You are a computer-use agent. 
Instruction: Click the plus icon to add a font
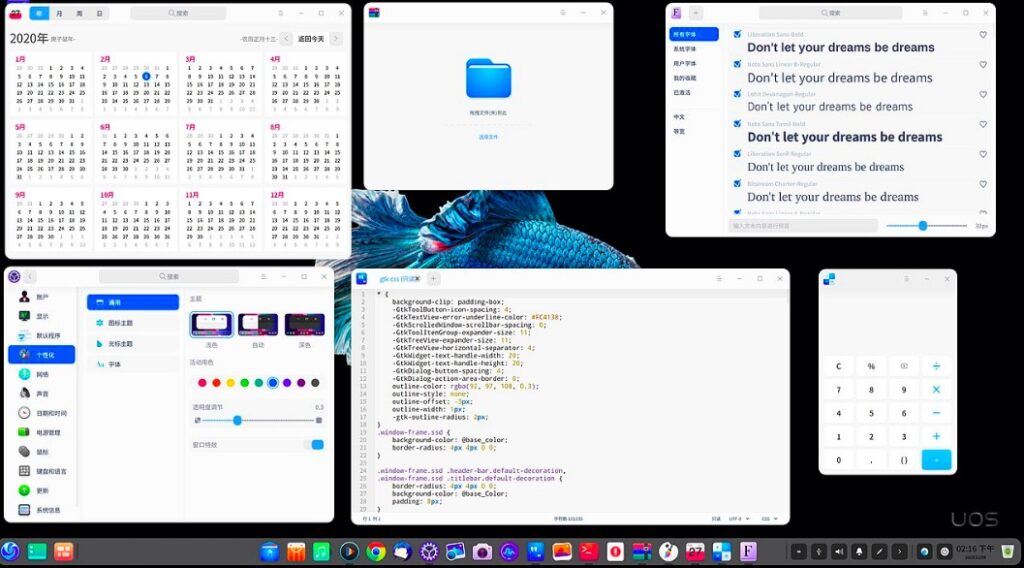click(696, 13)
